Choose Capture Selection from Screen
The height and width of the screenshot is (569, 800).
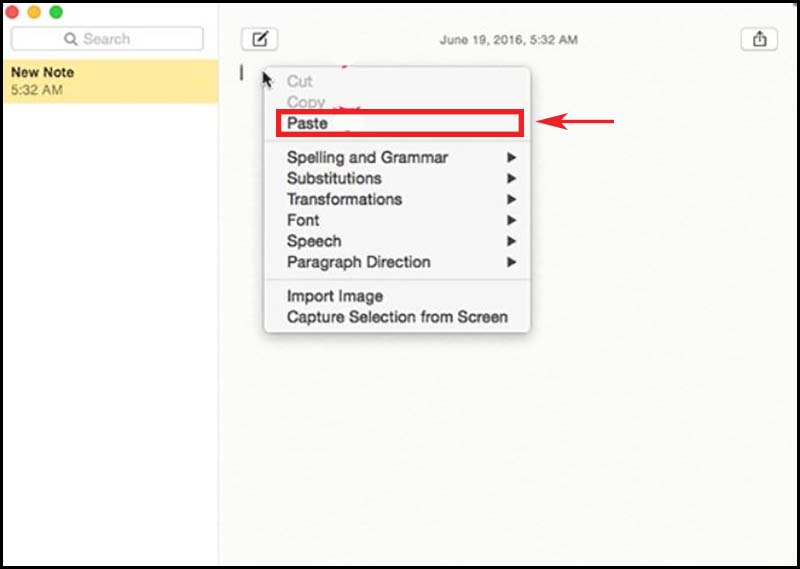tap(397, 317)
